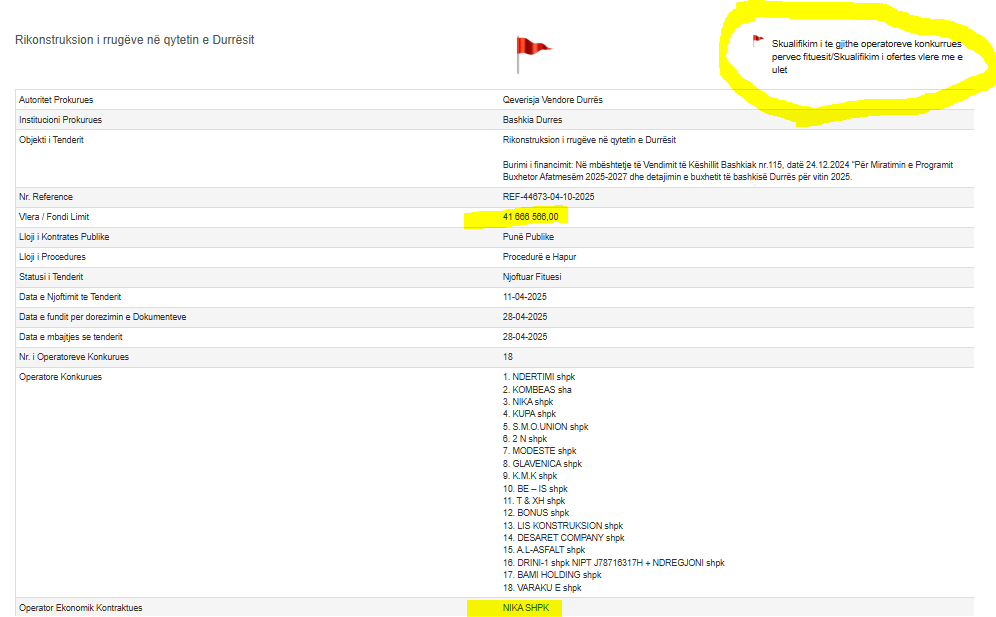Click KOMBEAS sha in the operators list

click(x=537, y=390)
